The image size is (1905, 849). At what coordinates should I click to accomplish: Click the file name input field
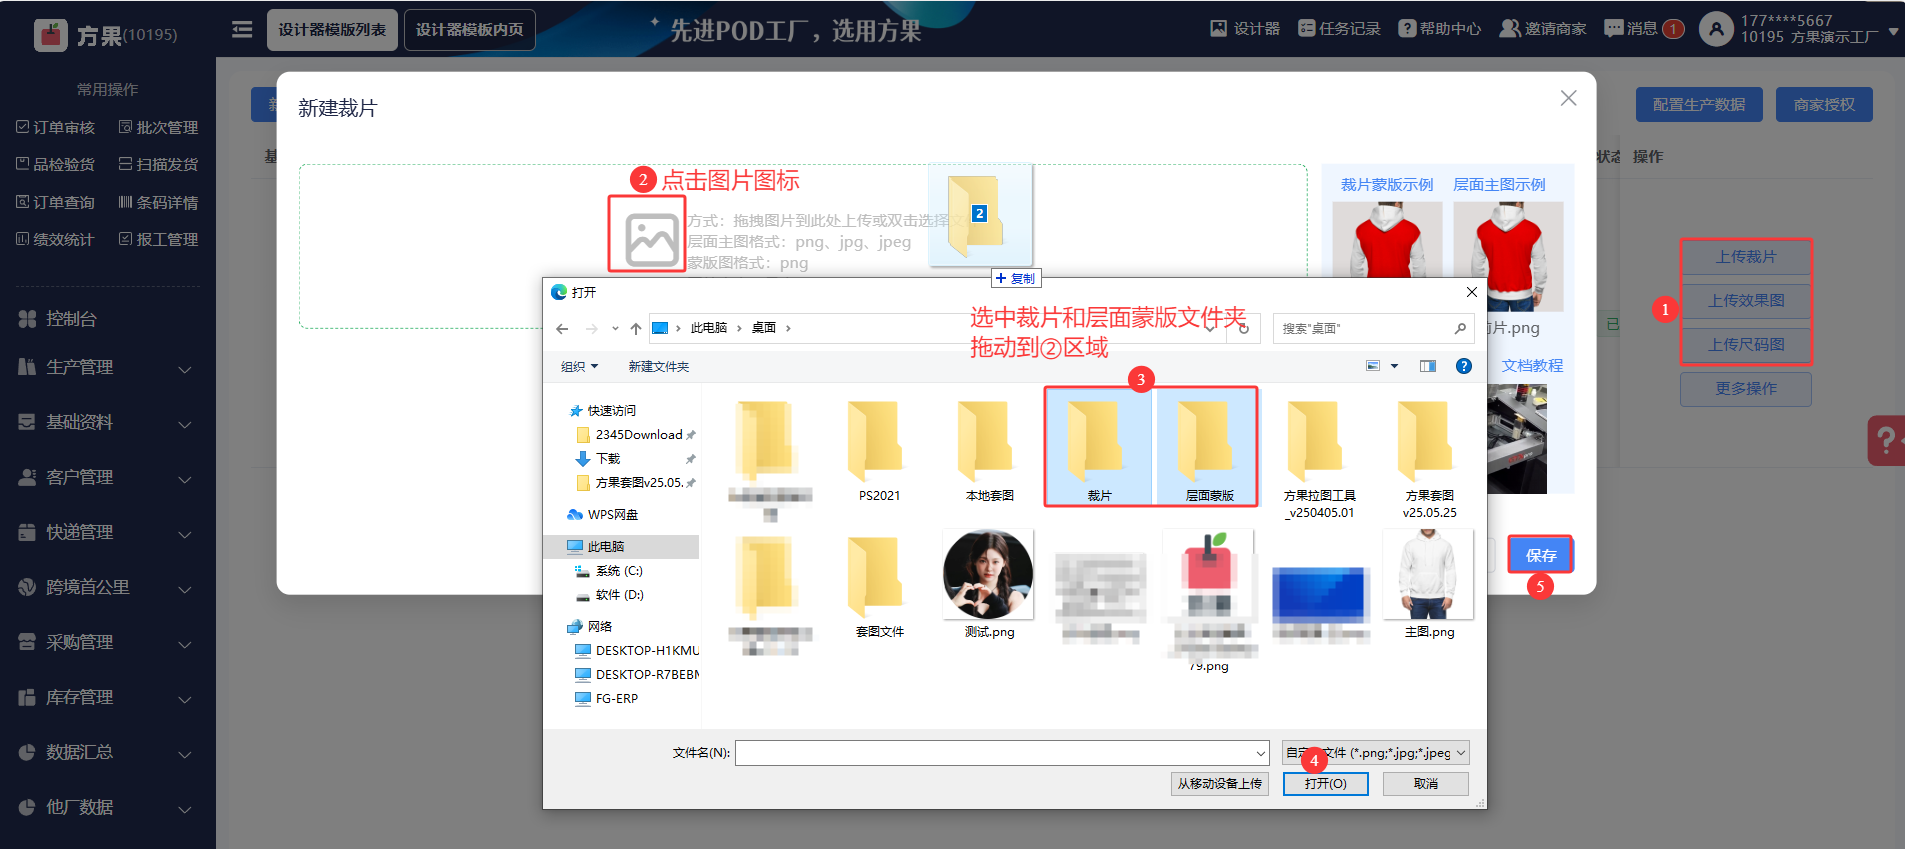point(1002,753)
